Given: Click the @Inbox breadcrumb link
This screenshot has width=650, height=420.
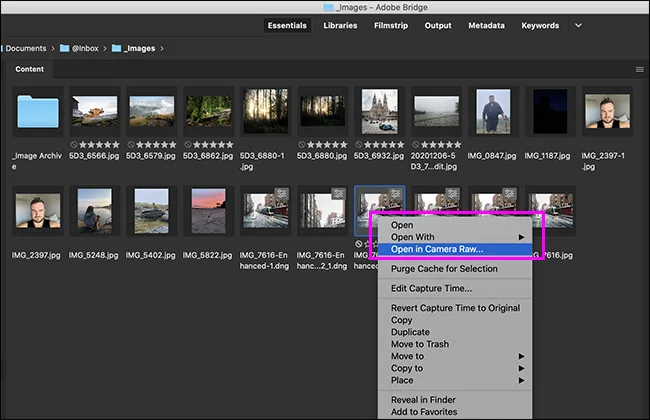Looking at the screenshot, I should pos(87,47).
